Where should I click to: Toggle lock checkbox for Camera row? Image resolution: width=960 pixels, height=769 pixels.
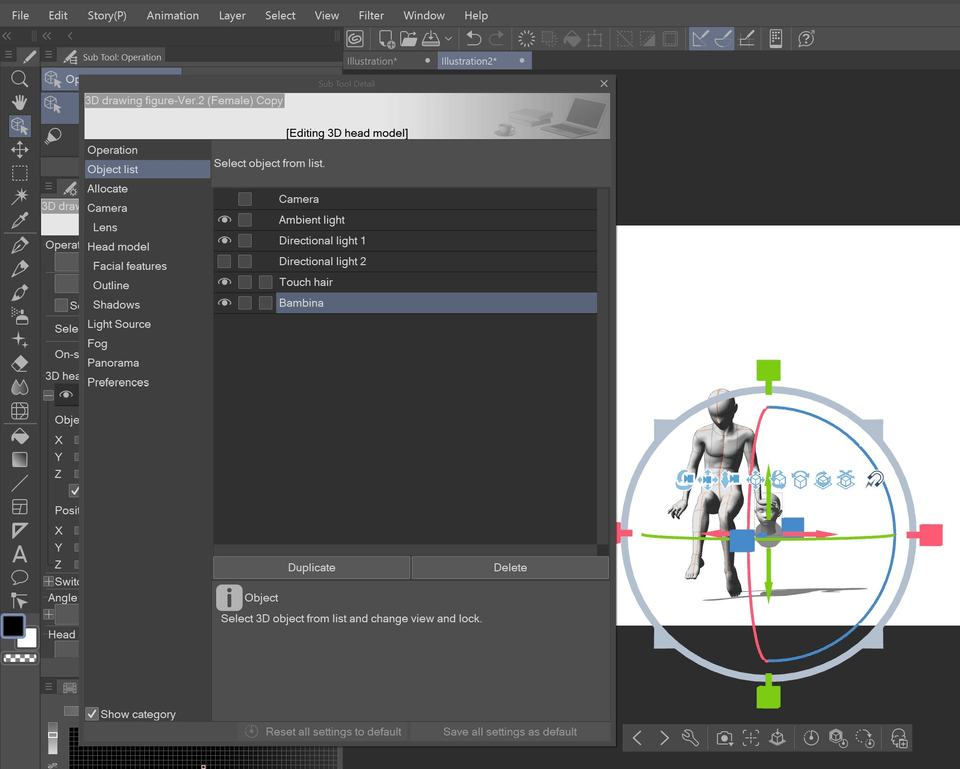(x=245, y=199)
